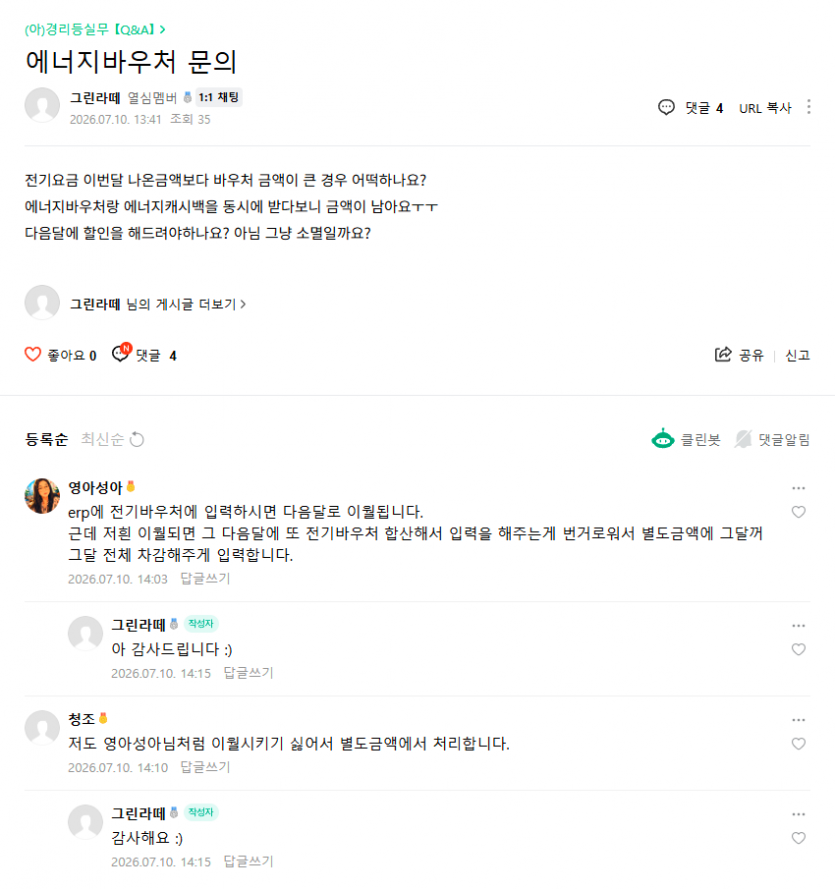The width and height of the screenshot is (835, 889).
Task: Click the share icon labeled 공유
Action: [x=723, y=354]
